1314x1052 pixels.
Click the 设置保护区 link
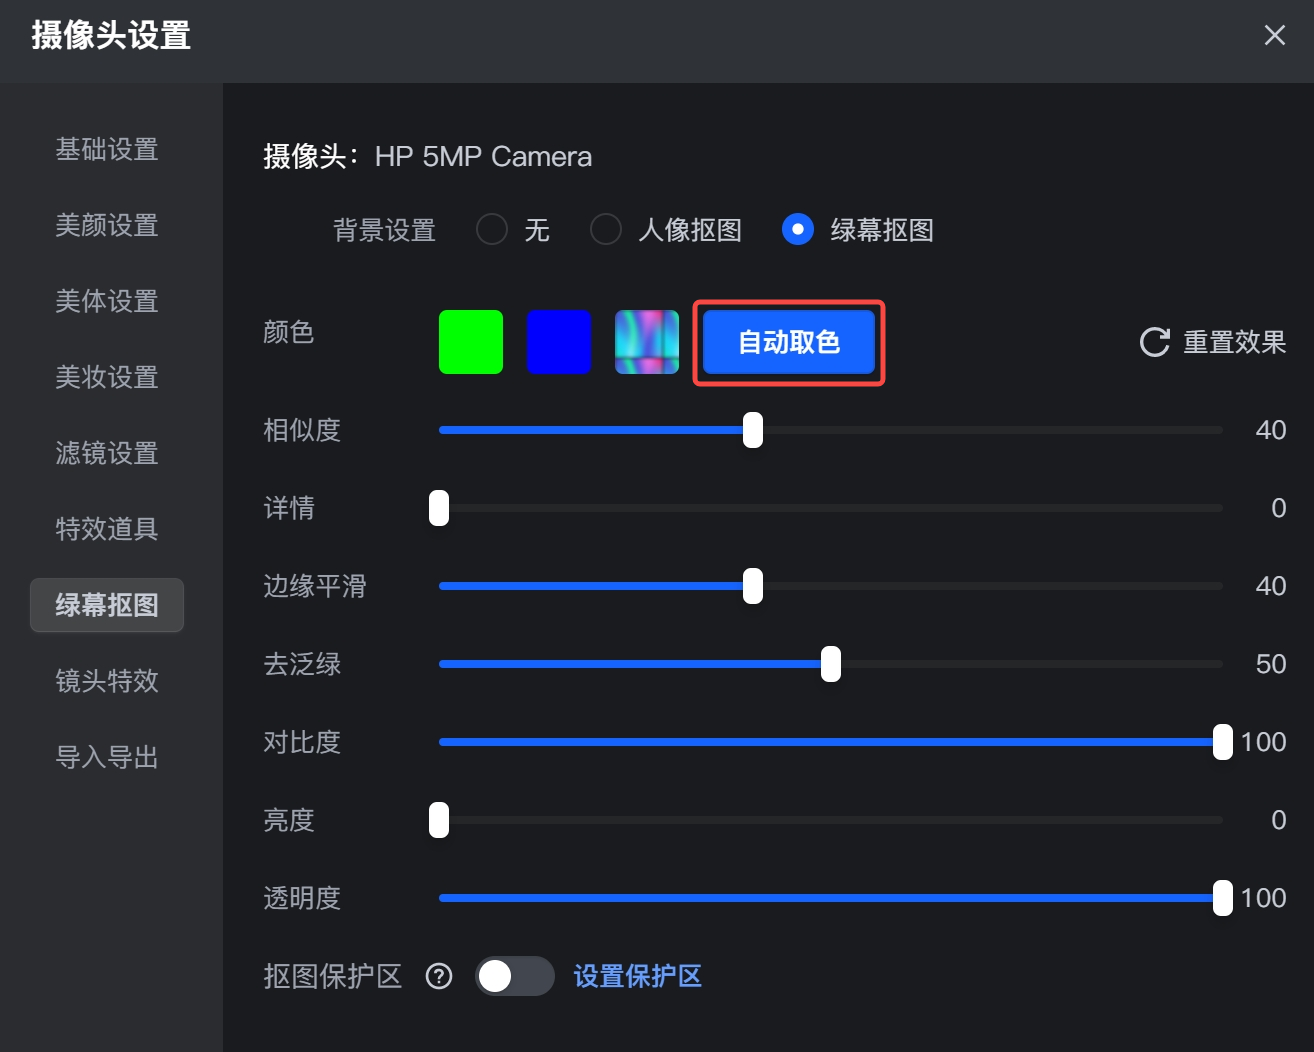pyautogui.click(x=638, y=976)
